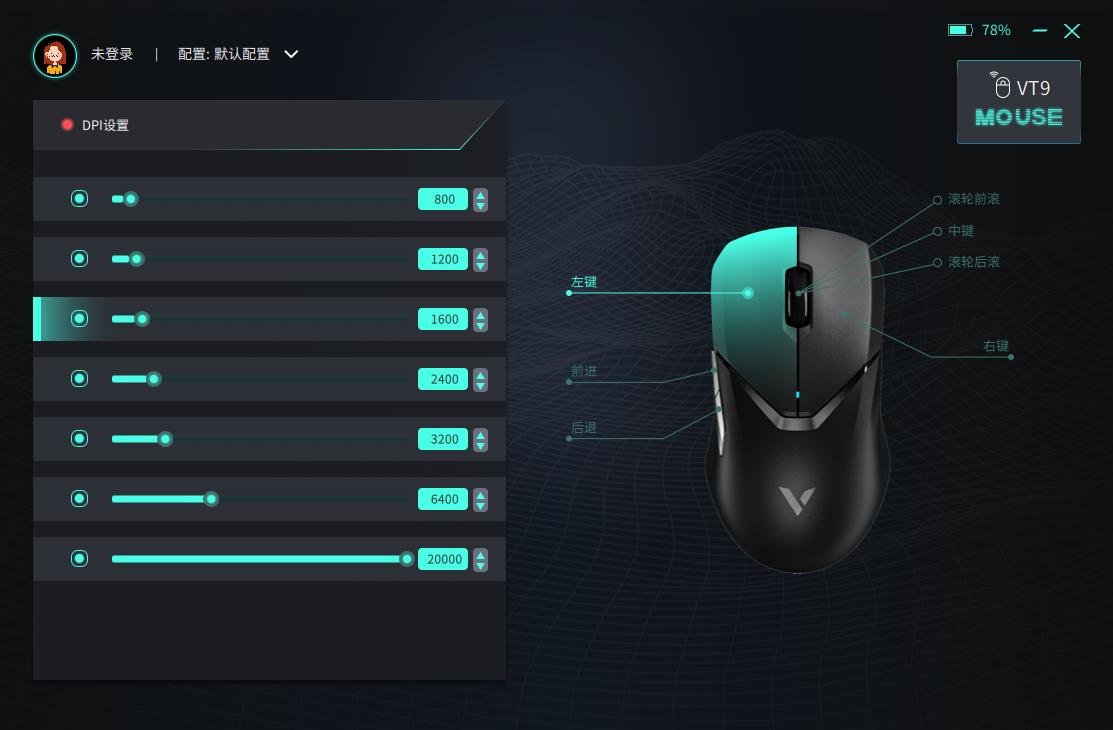Select the 滚轮后滚 scroll-down marker
The width and height of the screenshot is (1113, 730).
point(937,263)
